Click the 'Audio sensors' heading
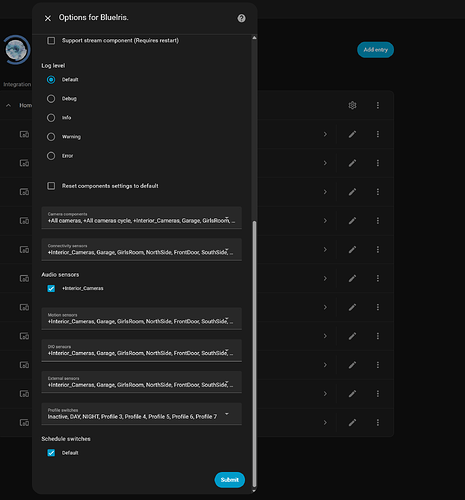The image size is (465, 500). coord(60,275)
